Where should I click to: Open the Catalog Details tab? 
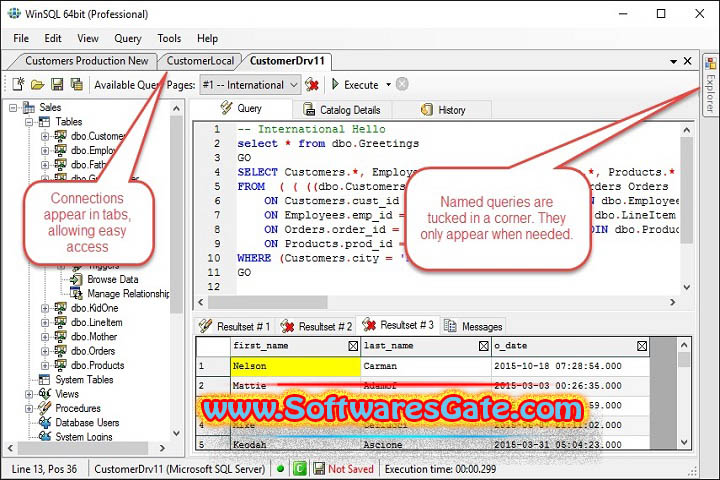click(x=342, y=110)
